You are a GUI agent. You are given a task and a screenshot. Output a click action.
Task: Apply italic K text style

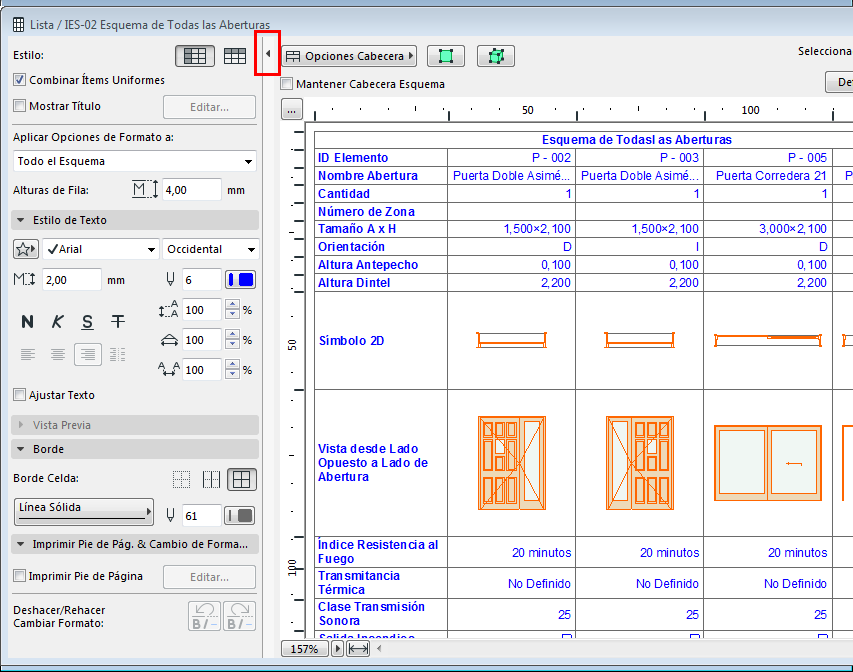[x=58, y=321]
